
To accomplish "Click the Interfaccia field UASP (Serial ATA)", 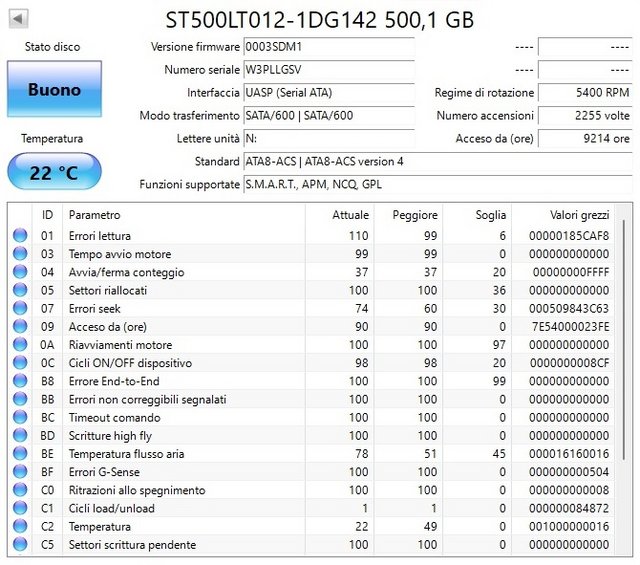I will (x=329, y=93).
